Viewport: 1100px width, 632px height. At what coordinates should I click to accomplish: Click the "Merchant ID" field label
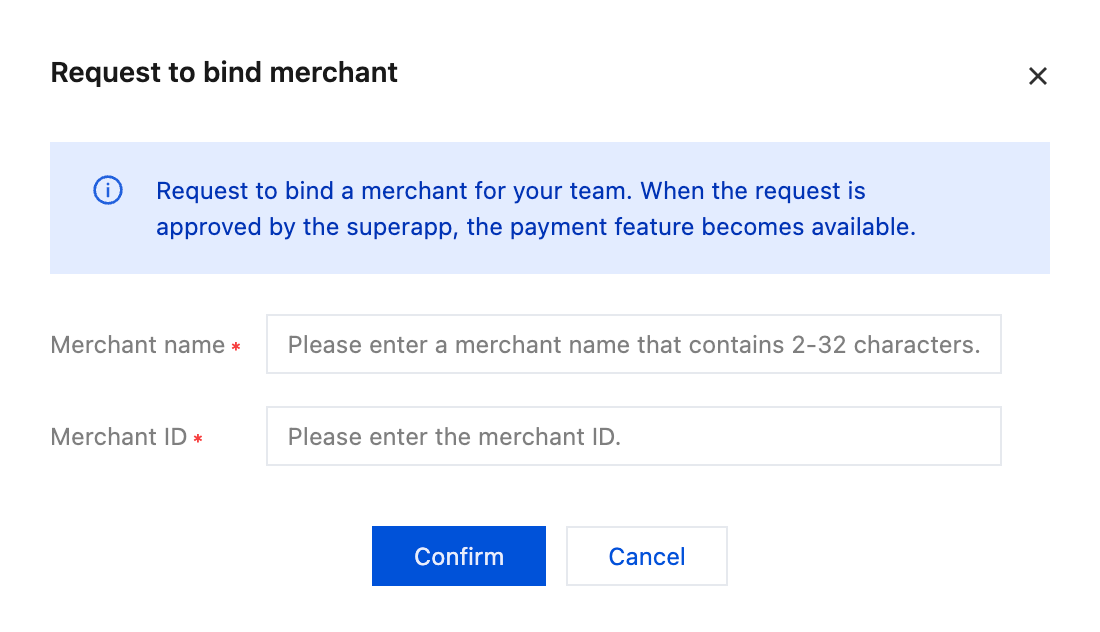click(x=119, y=437)
